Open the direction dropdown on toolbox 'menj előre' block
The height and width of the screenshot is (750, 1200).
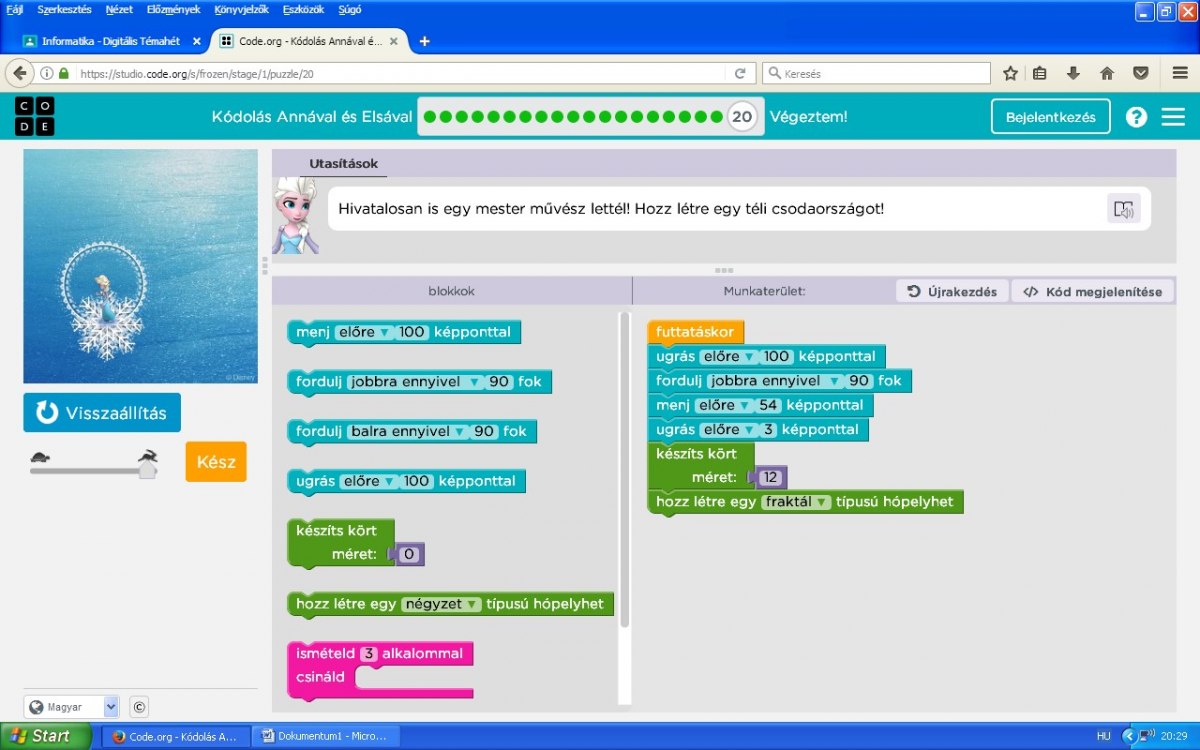tap(364, 332)
